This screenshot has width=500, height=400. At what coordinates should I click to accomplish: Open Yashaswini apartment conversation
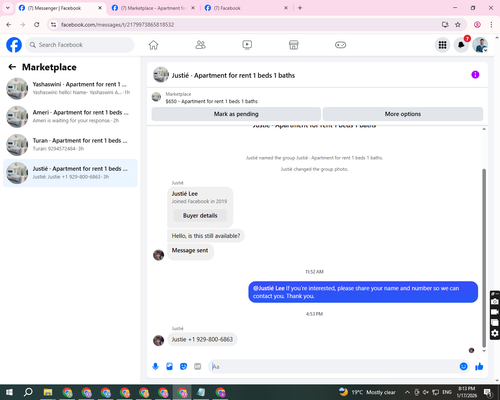click(70, 88)
